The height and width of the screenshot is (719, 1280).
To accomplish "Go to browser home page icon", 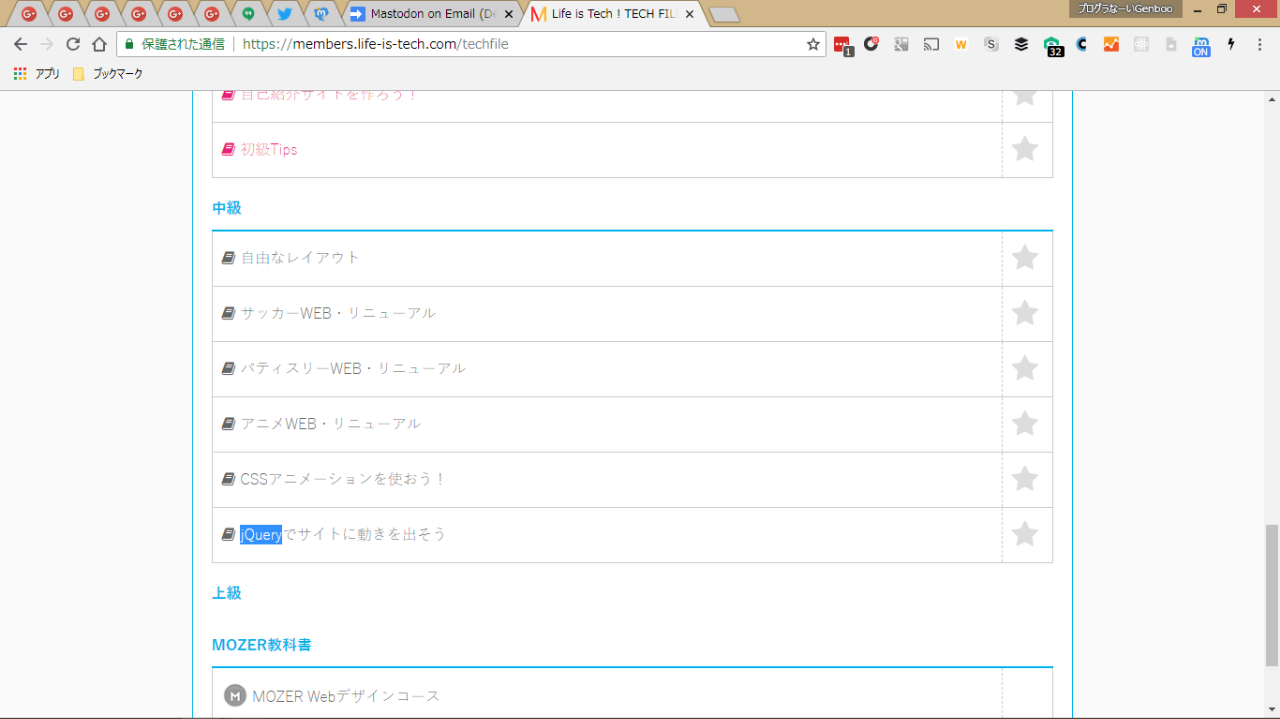I will pos(99,44).
